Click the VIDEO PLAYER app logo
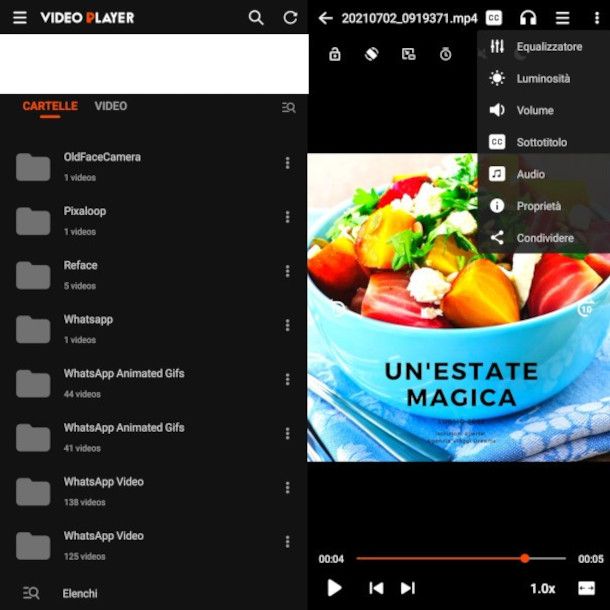 click(87, 18)
